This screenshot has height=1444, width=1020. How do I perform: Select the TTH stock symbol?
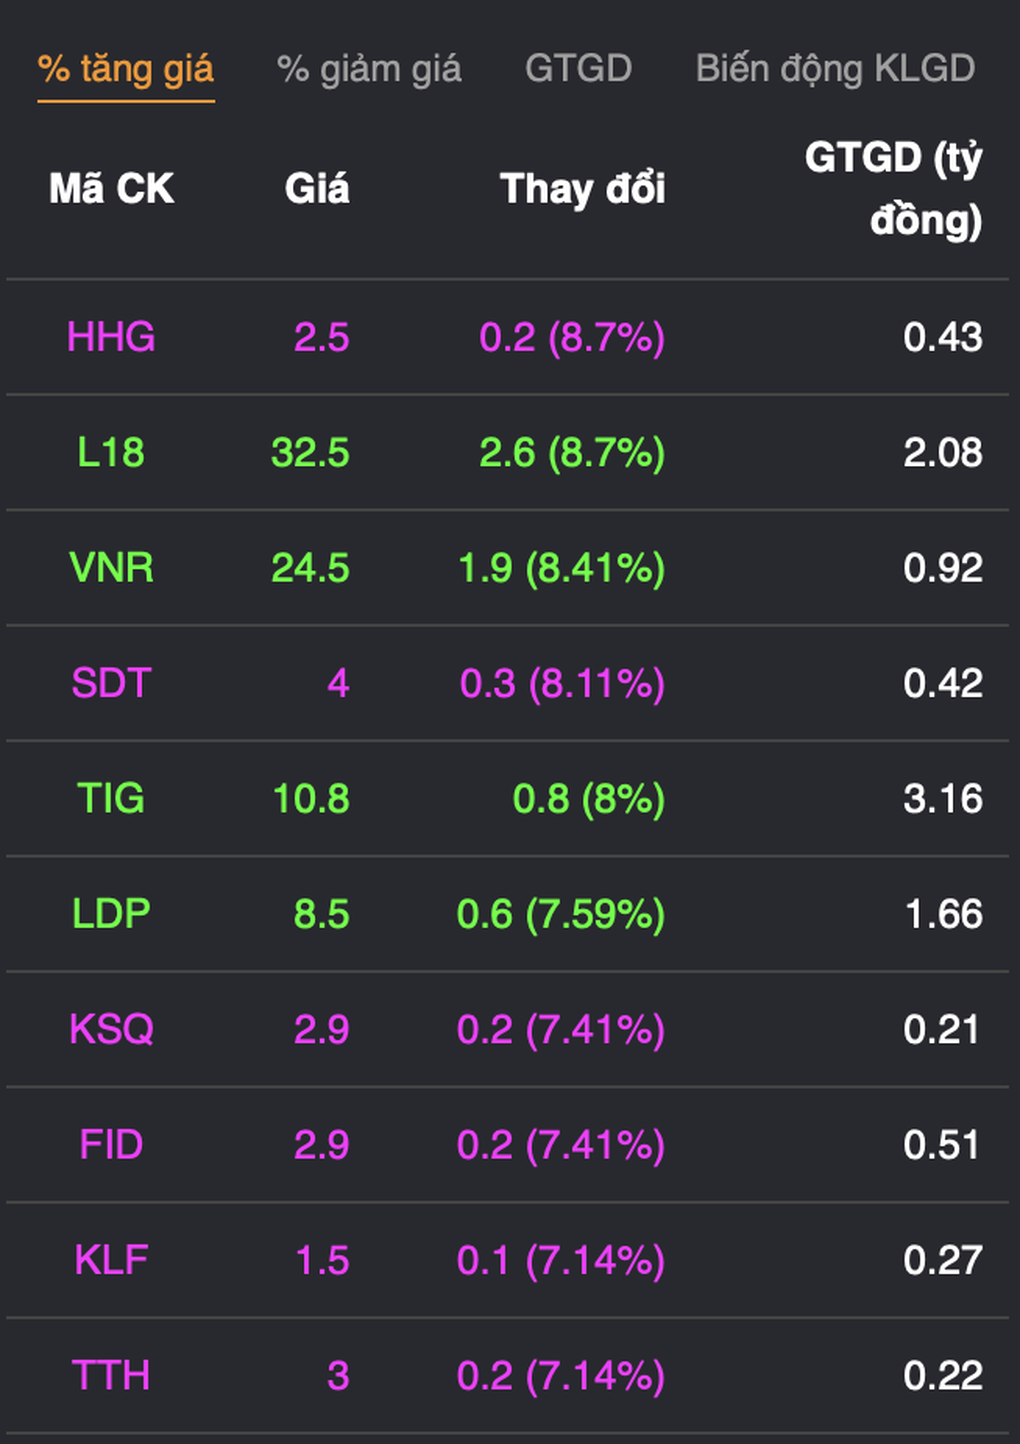[111, 1376]
